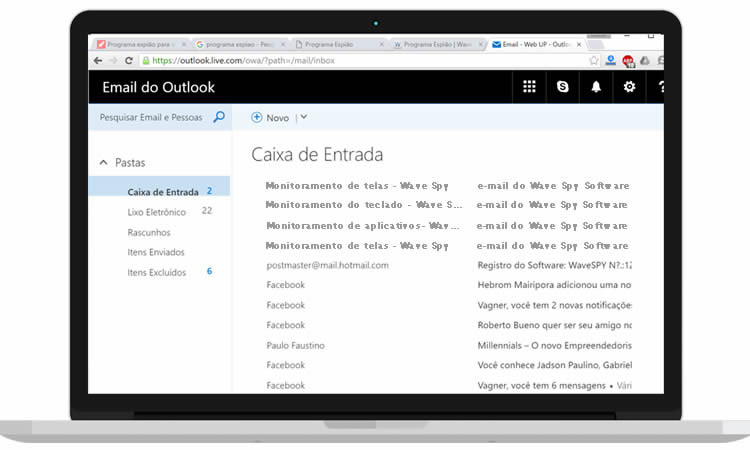This screenshot has width=750, height=450.
Task: Open the Itens Enviados folder
Action: coord(156,252)
